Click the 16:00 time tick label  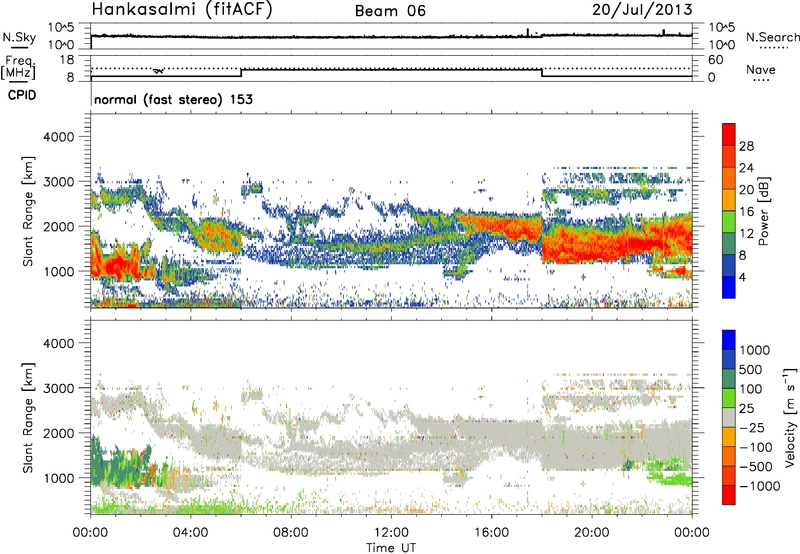pyautogui.click(x=491, y=533)
